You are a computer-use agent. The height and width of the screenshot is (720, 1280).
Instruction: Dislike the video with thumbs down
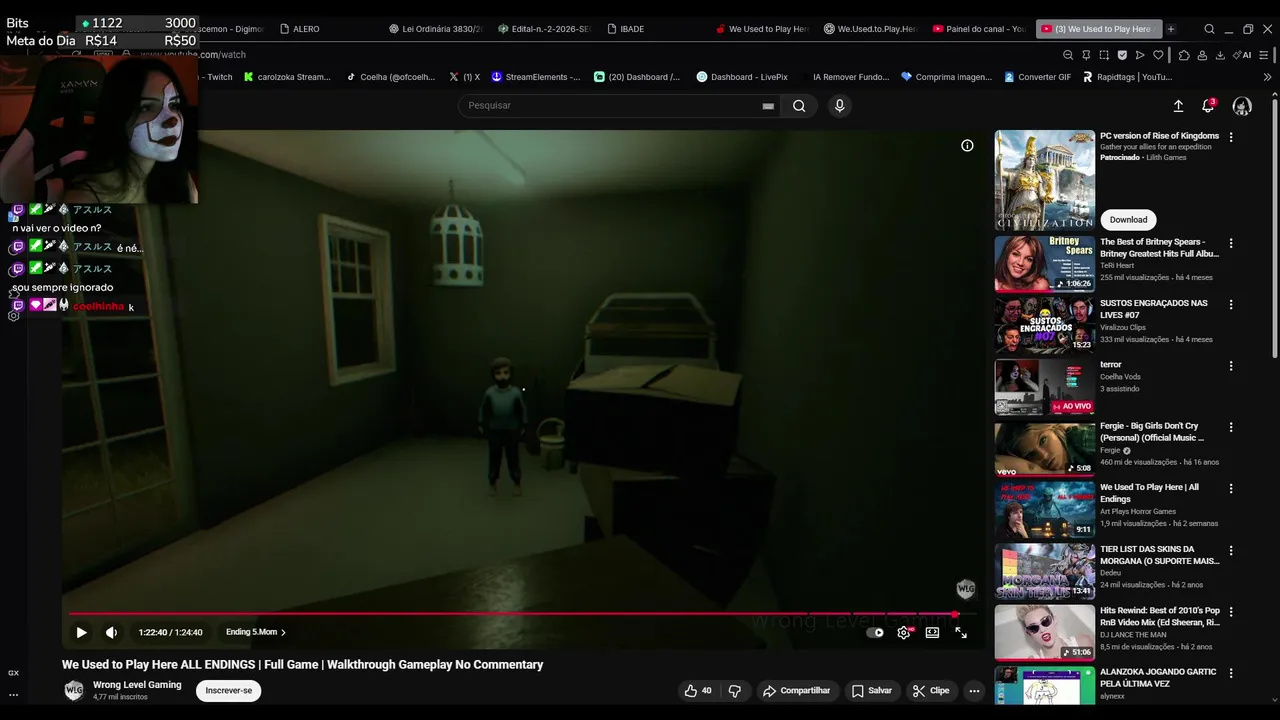[735, 691]
